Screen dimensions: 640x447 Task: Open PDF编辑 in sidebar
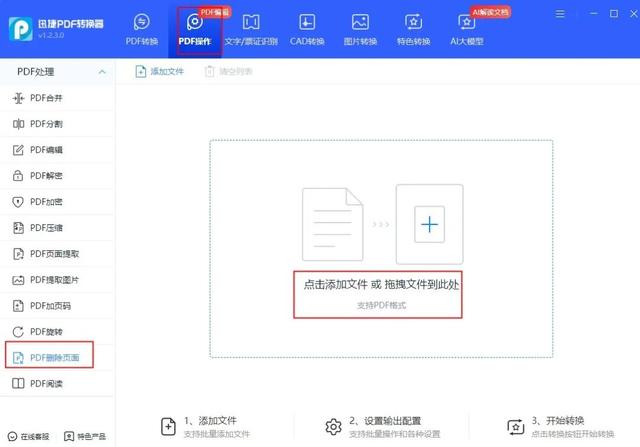[57, 150]
